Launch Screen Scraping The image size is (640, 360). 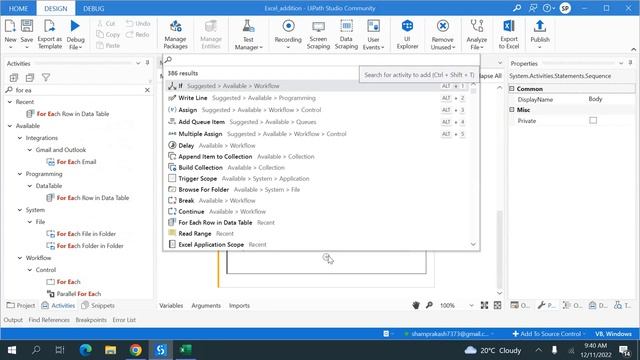tap(318, 34)
